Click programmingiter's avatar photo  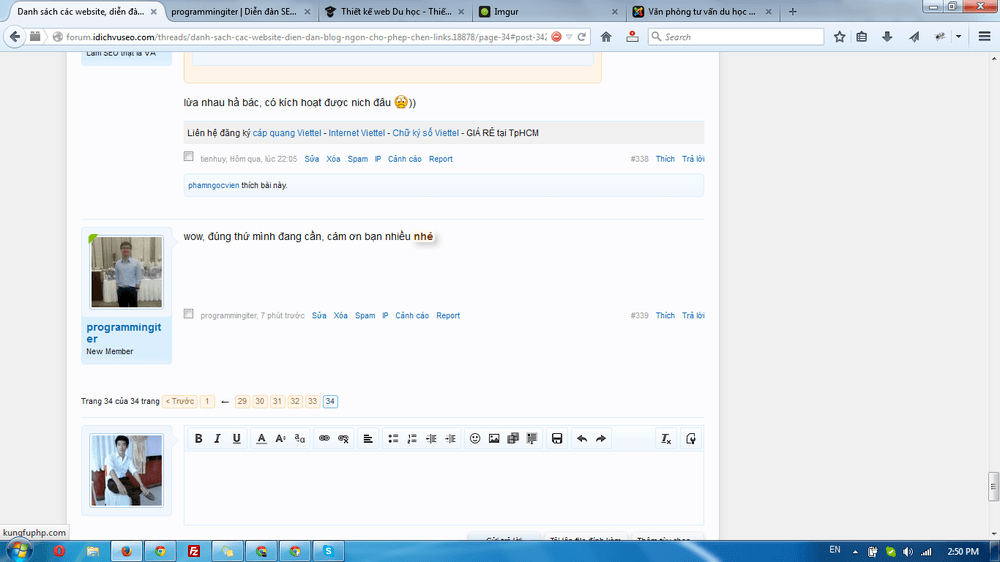point(126,272)
